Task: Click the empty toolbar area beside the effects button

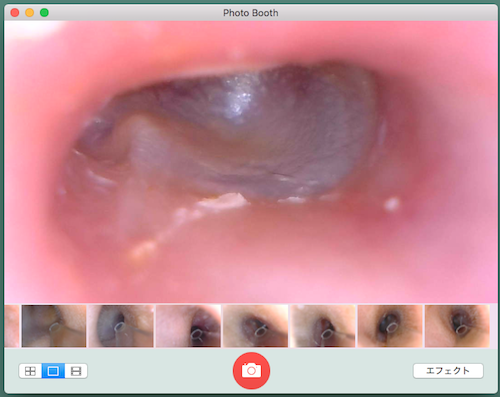Action: tap(341, 371)
